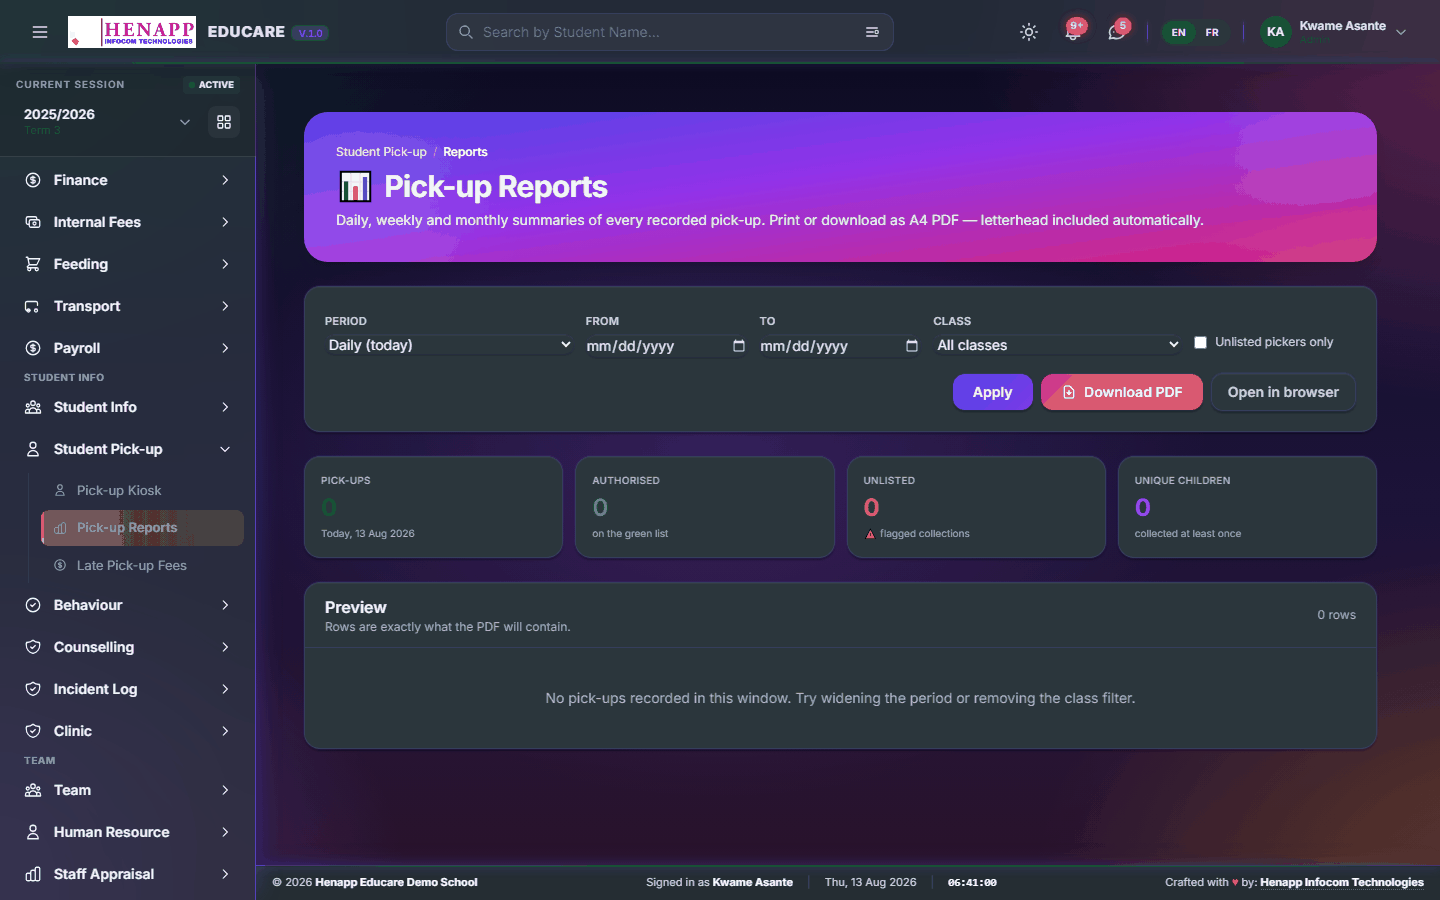
Task: Open the notifications bell
Action: pyautogui.click(x=1073, y=32)
